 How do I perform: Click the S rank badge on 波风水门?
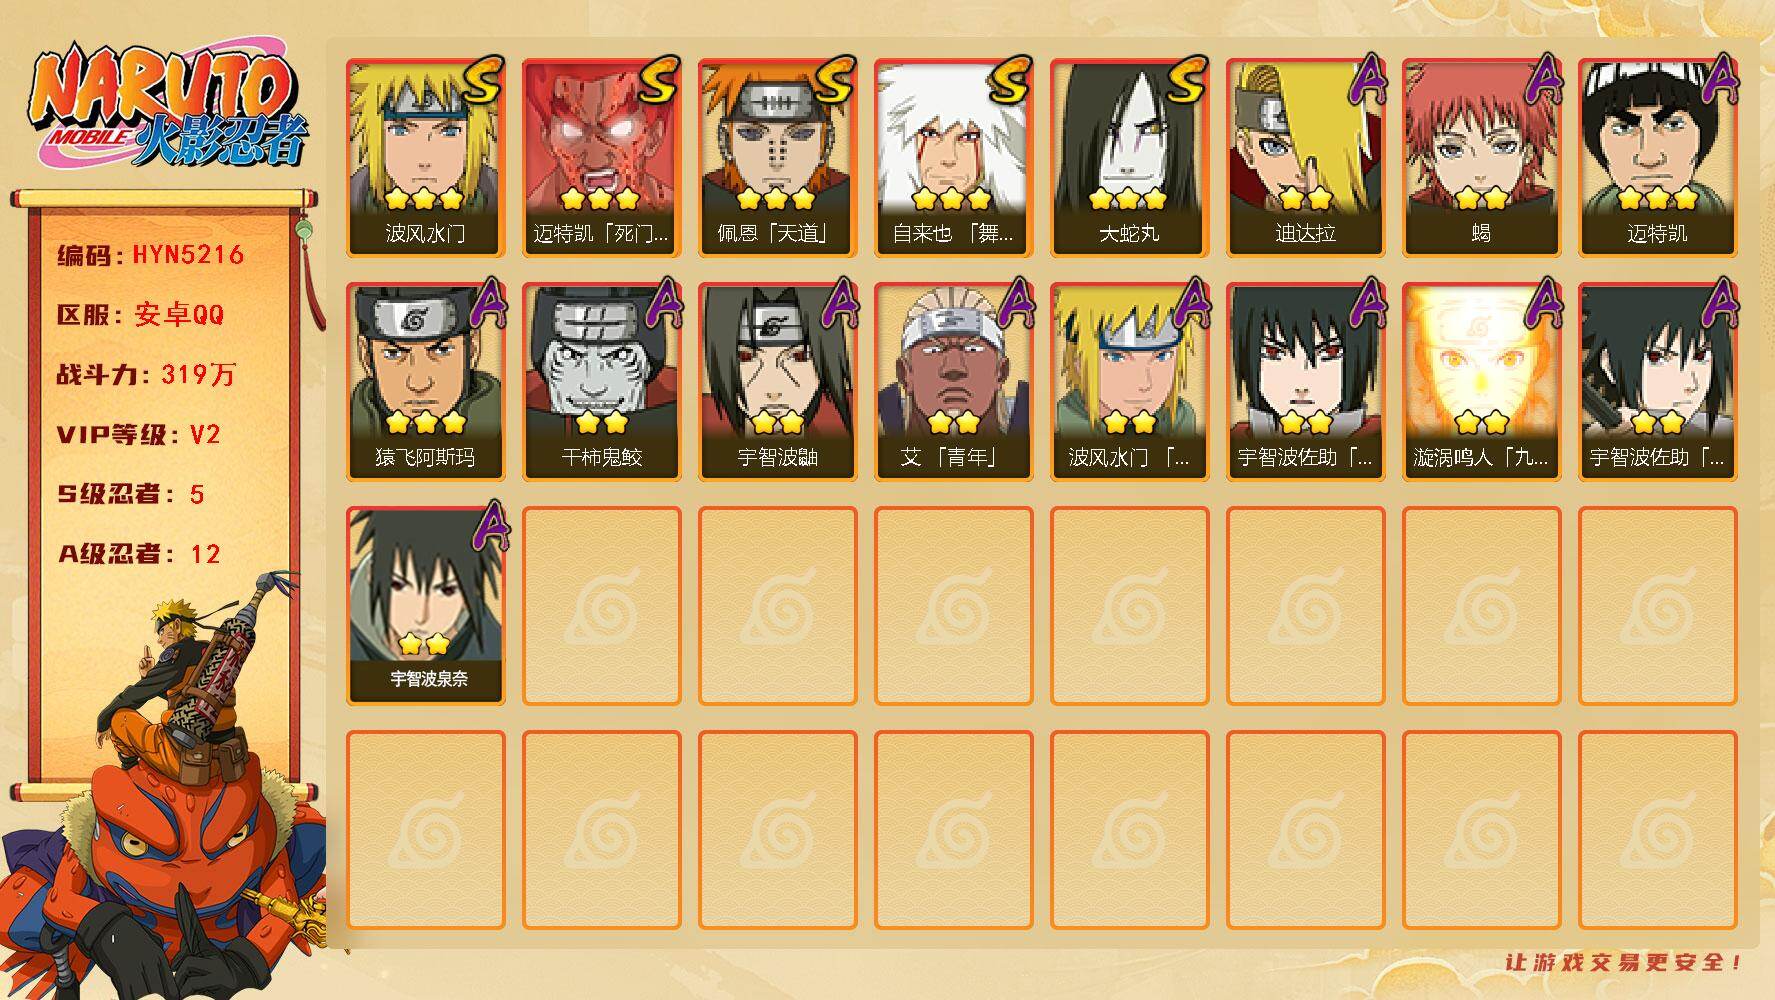(483, 80)
